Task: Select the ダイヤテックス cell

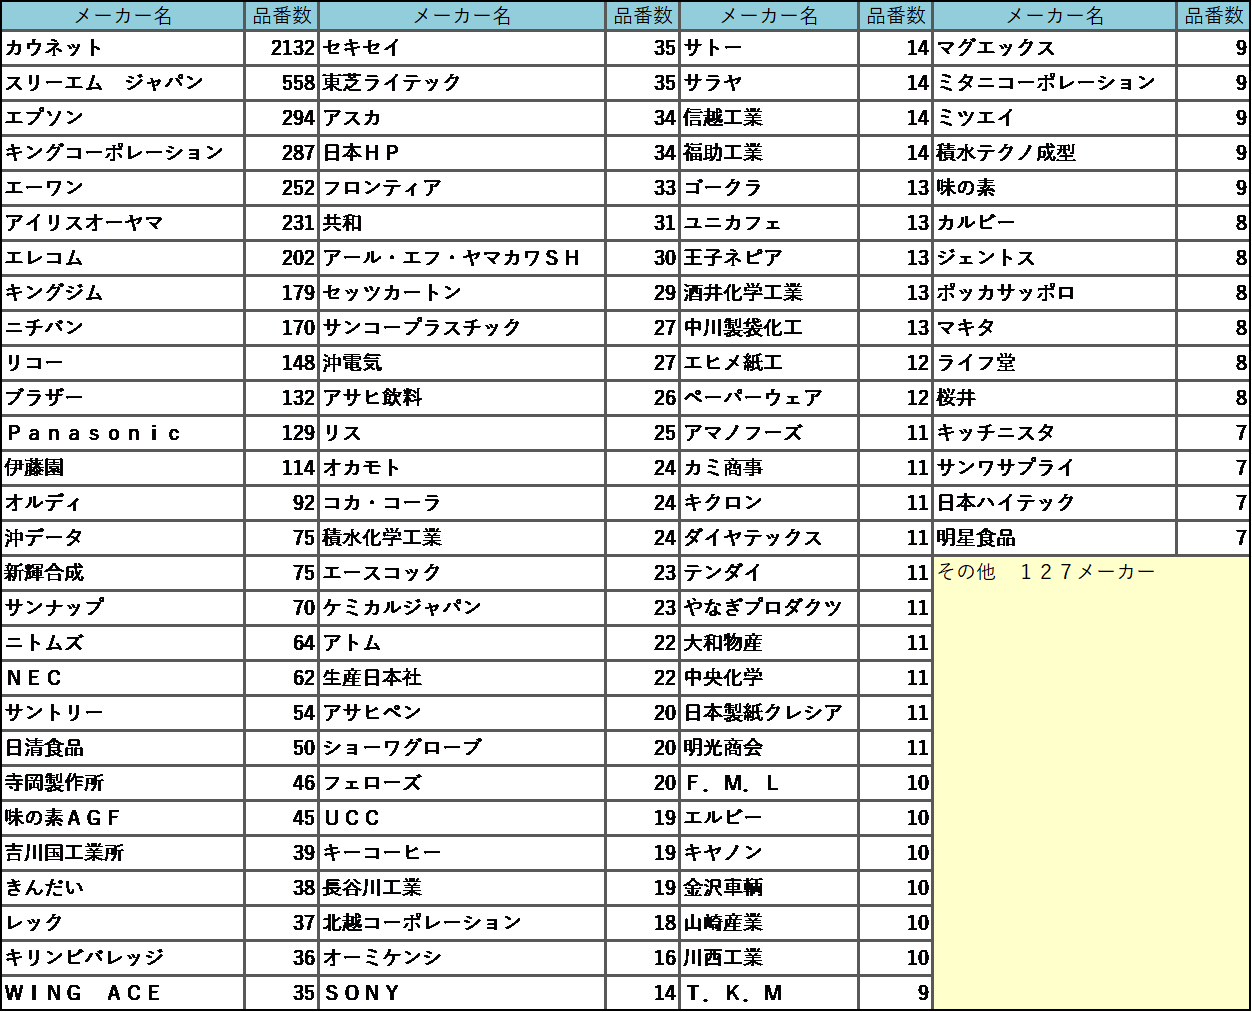Action: [x=769, y=538]
